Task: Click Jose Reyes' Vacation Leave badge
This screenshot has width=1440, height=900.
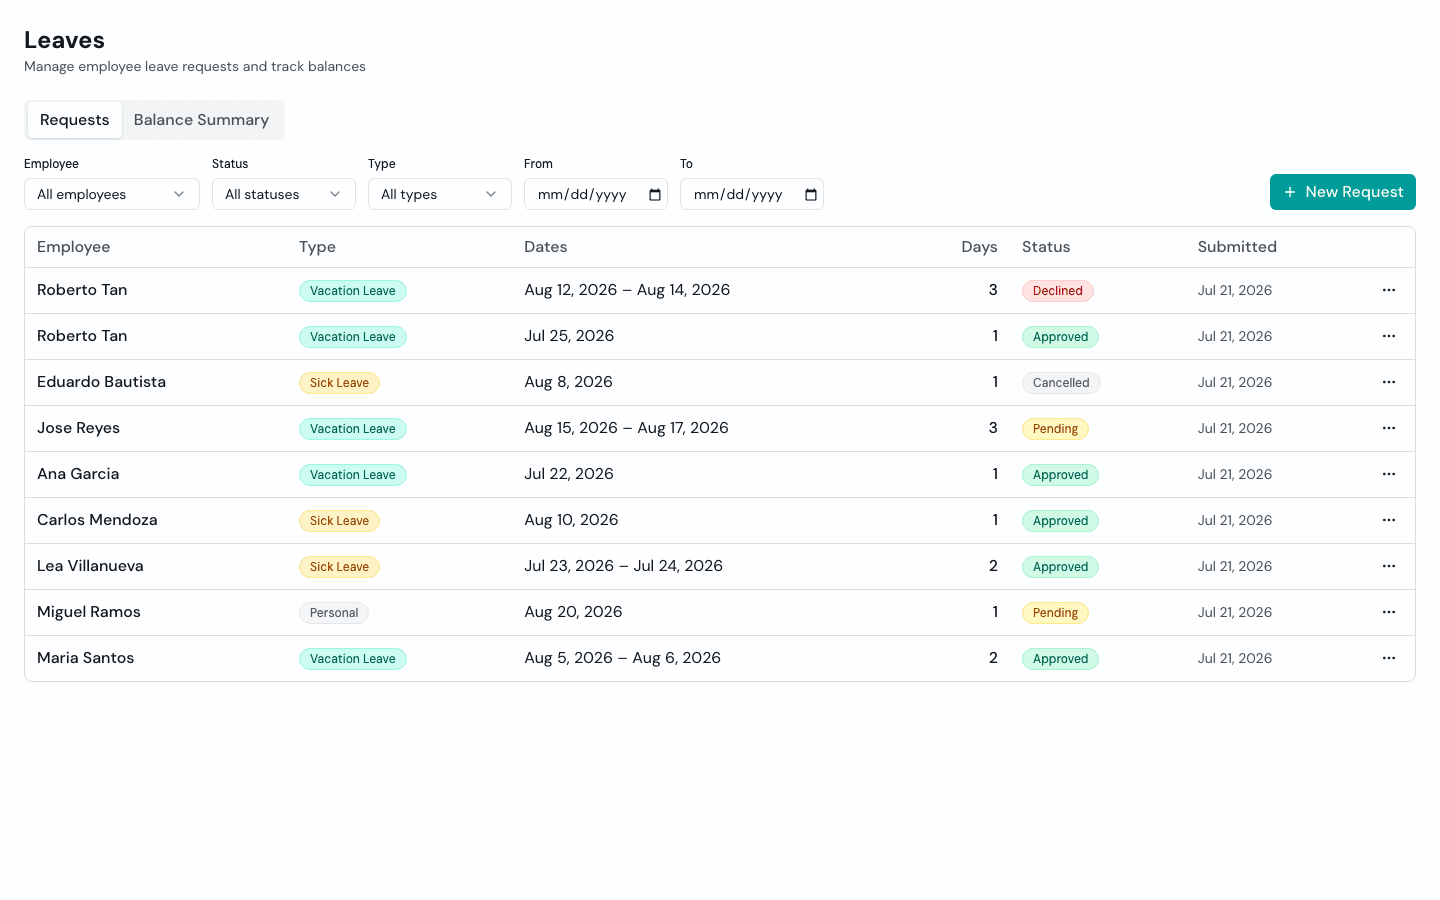Action: (x=353, y=429)
